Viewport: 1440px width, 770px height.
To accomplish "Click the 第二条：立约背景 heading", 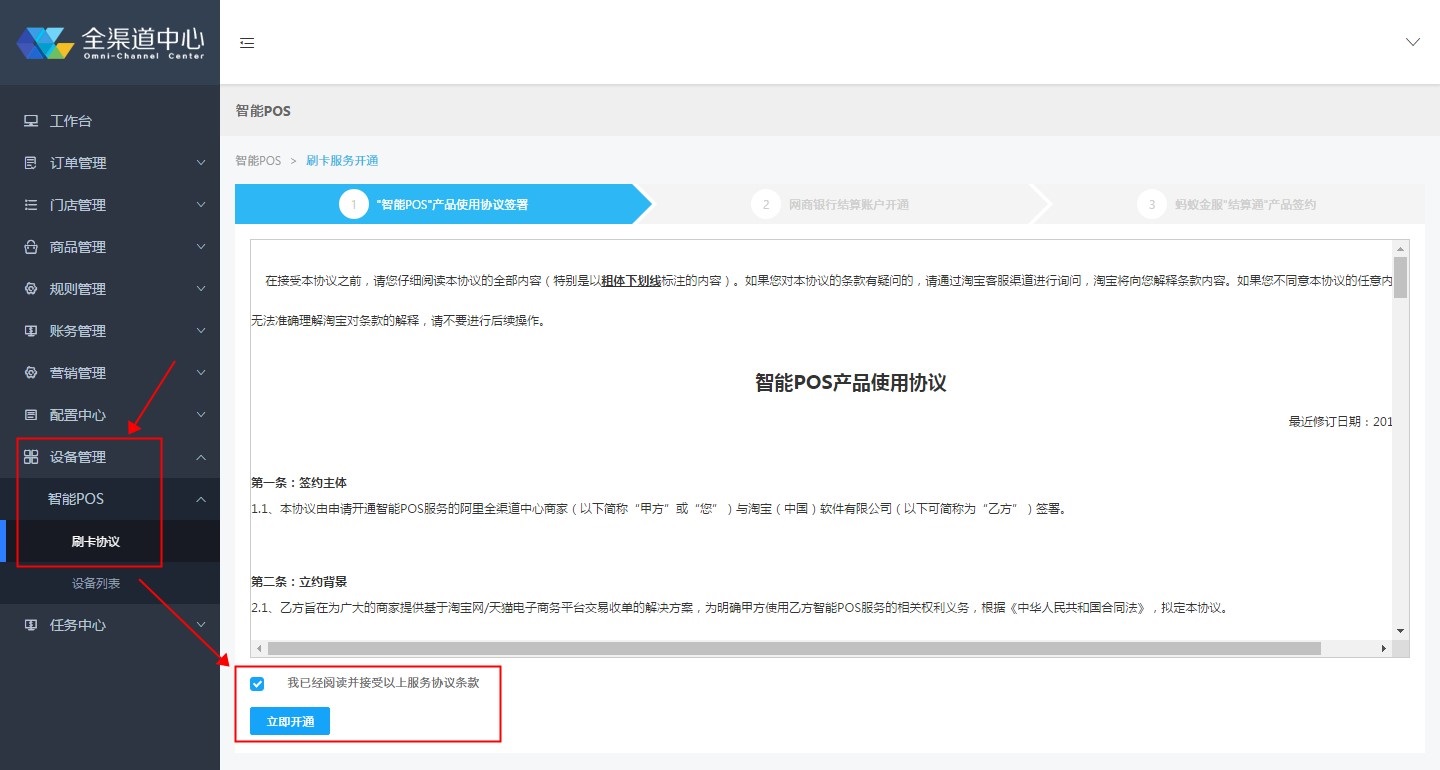I will pyautogui.click(x=299, y=582).
